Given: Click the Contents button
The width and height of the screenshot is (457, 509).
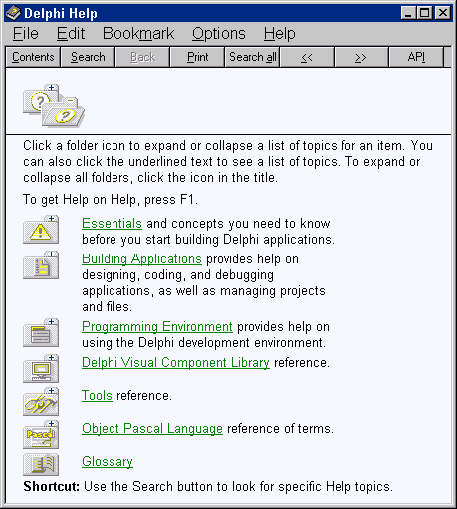Looking at the screenshot, I should [x=33, y=57].
